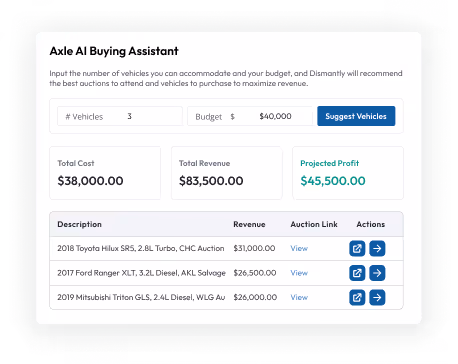Click arrow action icon for Toyota Hilux row

(377, 248)
